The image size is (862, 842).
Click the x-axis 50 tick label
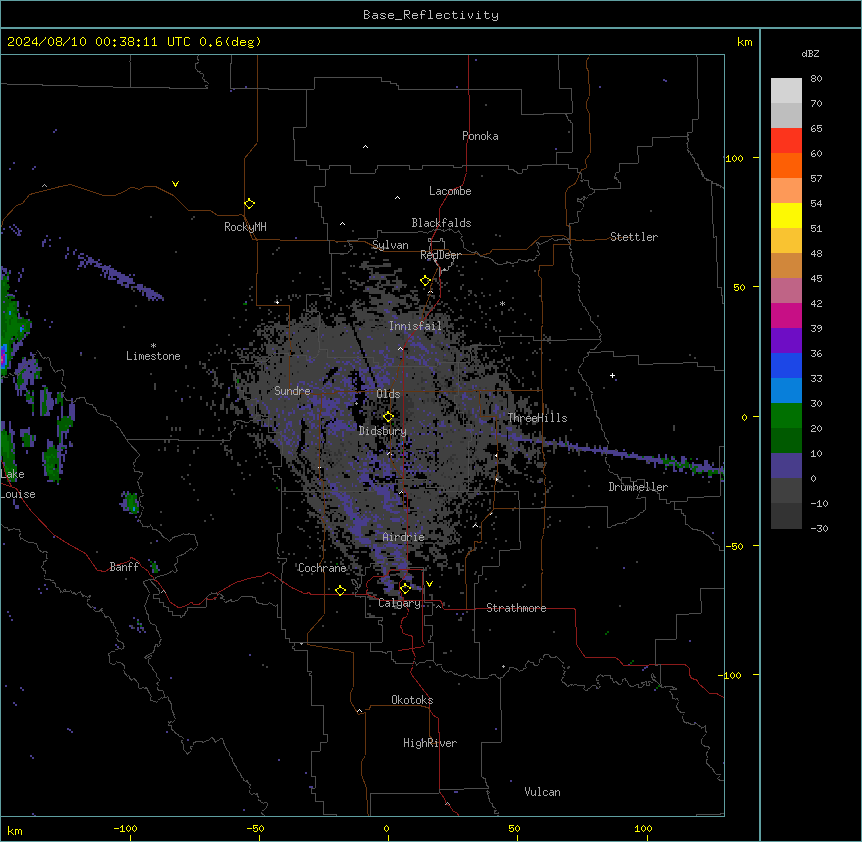click(514, 828)
